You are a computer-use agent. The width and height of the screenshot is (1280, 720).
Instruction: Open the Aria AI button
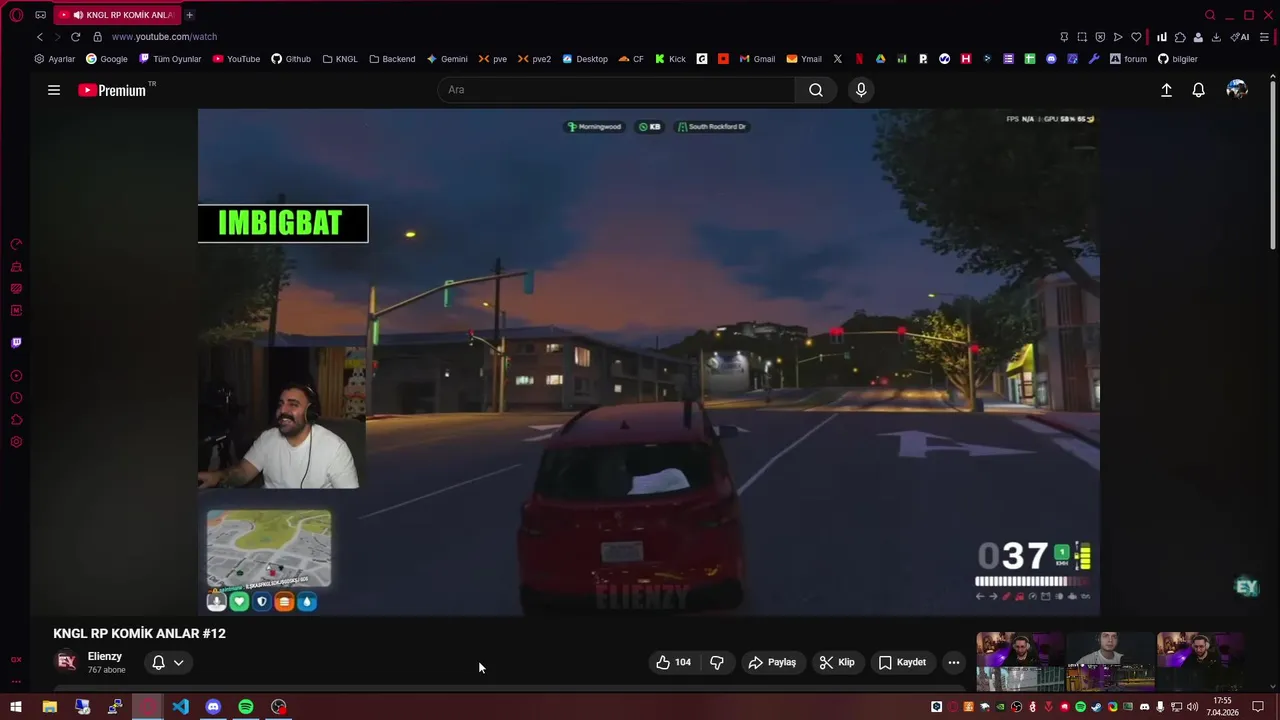(1240, 37)
